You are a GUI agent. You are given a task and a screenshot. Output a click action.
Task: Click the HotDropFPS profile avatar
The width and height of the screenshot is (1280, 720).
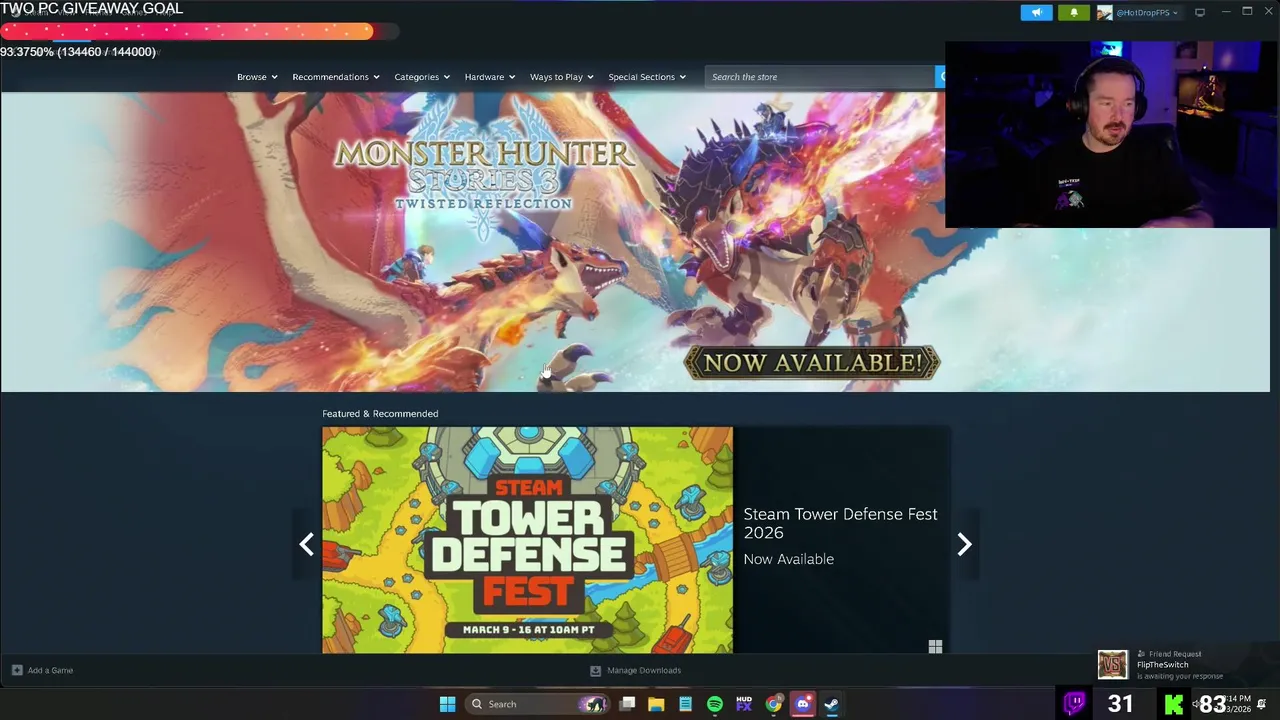(x=1105, y=12)
